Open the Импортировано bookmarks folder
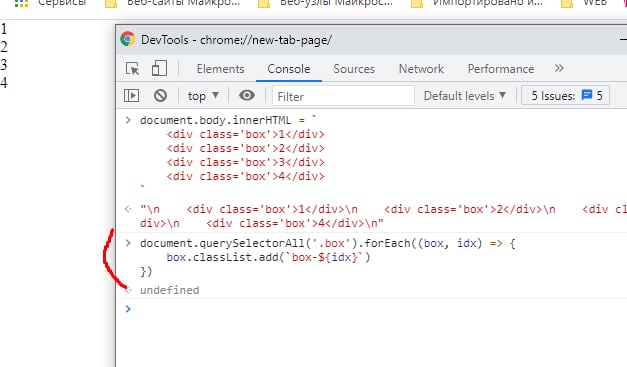The width and height of the screenshot is (627, 367). 477,3
